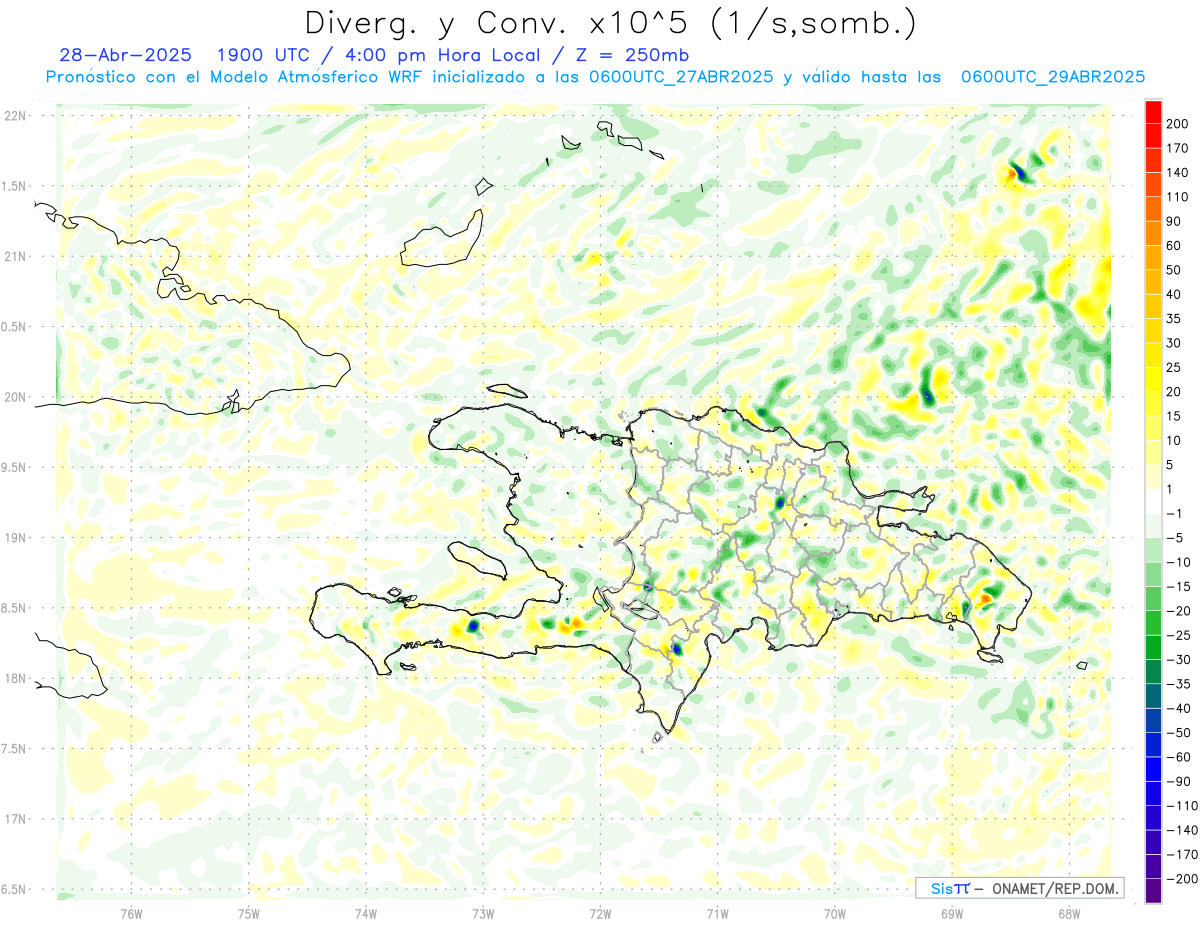Click the white colorbar segment between 1 and -1

1153,501
